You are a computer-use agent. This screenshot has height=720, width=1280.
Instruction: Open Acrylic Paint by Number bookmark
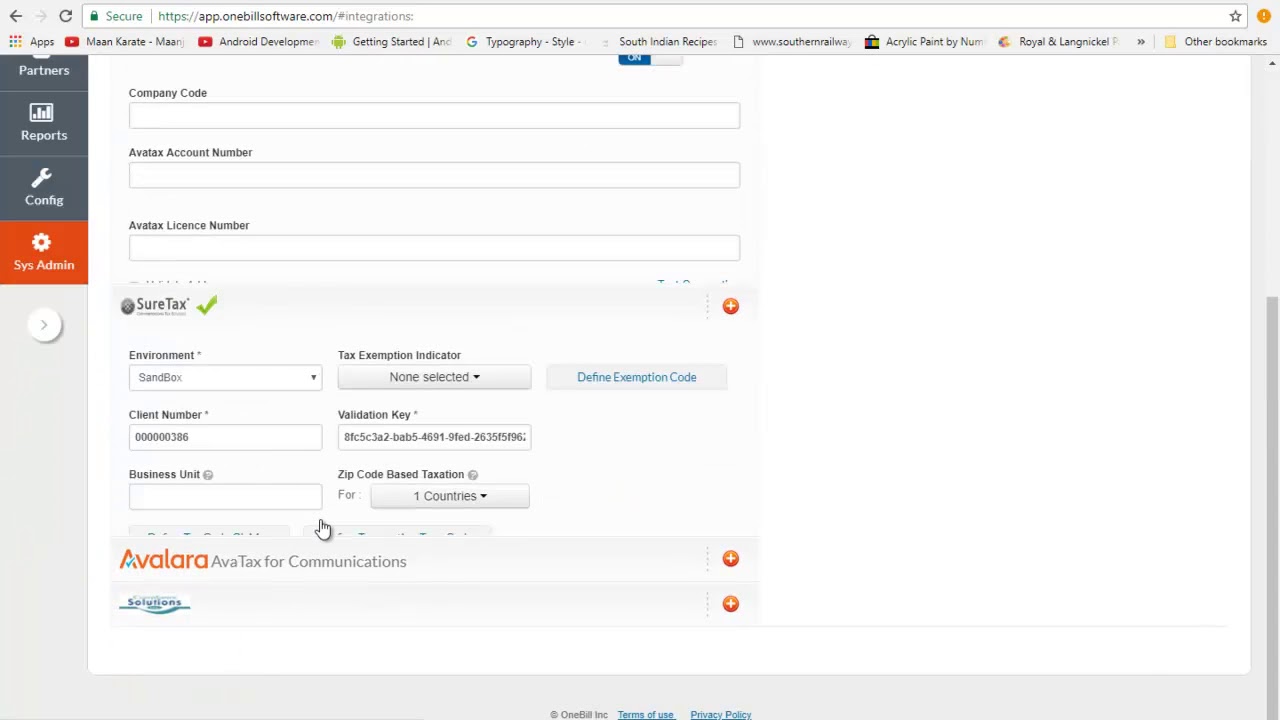[925, 42]
